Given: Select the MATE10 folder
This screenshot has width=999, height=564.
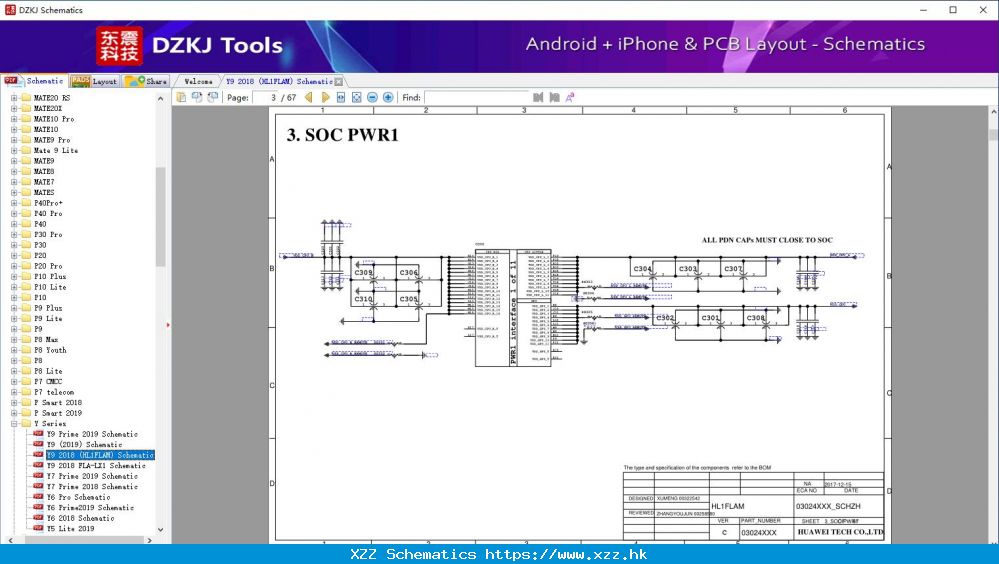Looking at the screenshot, I should (x=46, y=129).
